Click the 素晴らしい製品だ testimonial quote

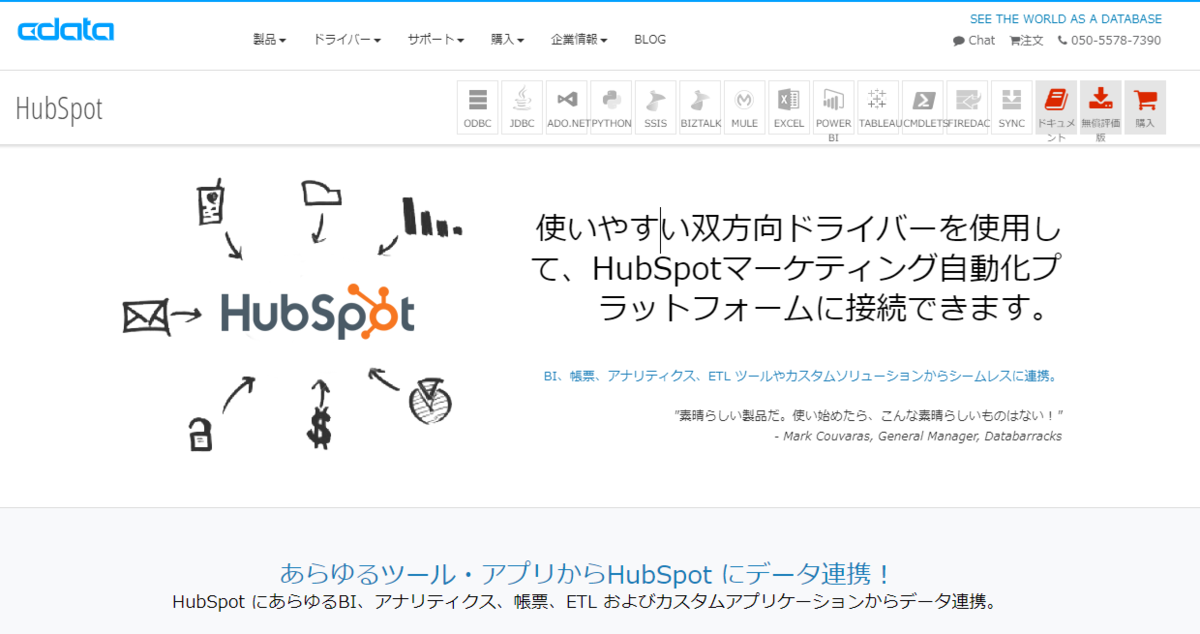coord(868,414)
